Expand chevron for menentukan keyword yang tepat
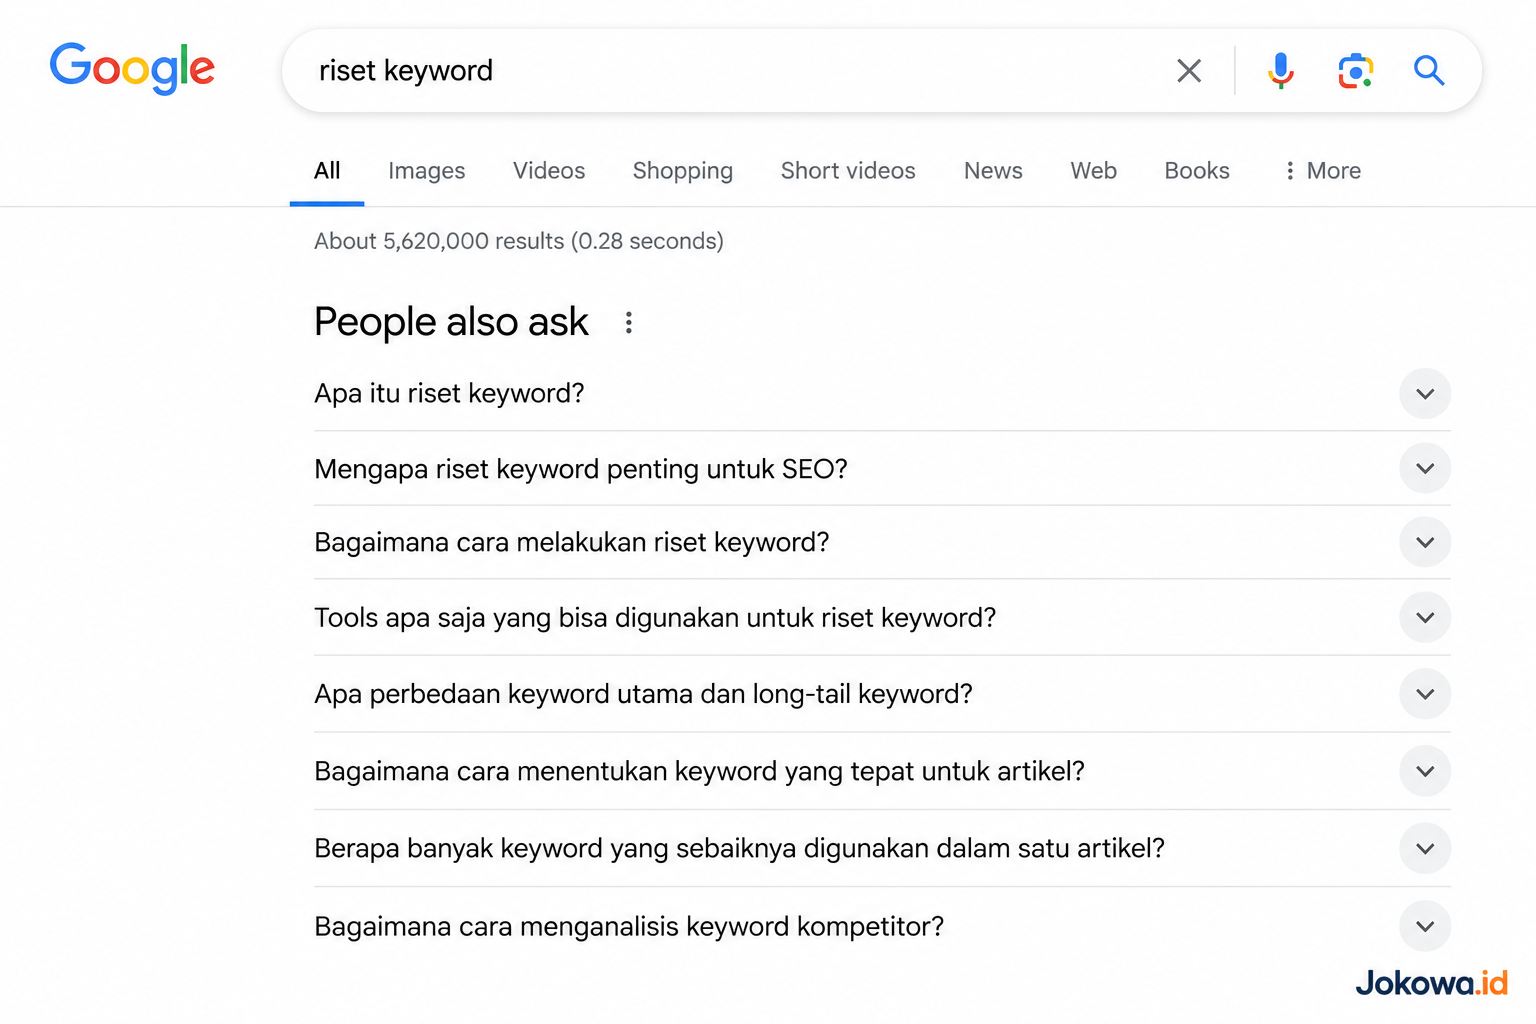 click(x=1425, y=771)
